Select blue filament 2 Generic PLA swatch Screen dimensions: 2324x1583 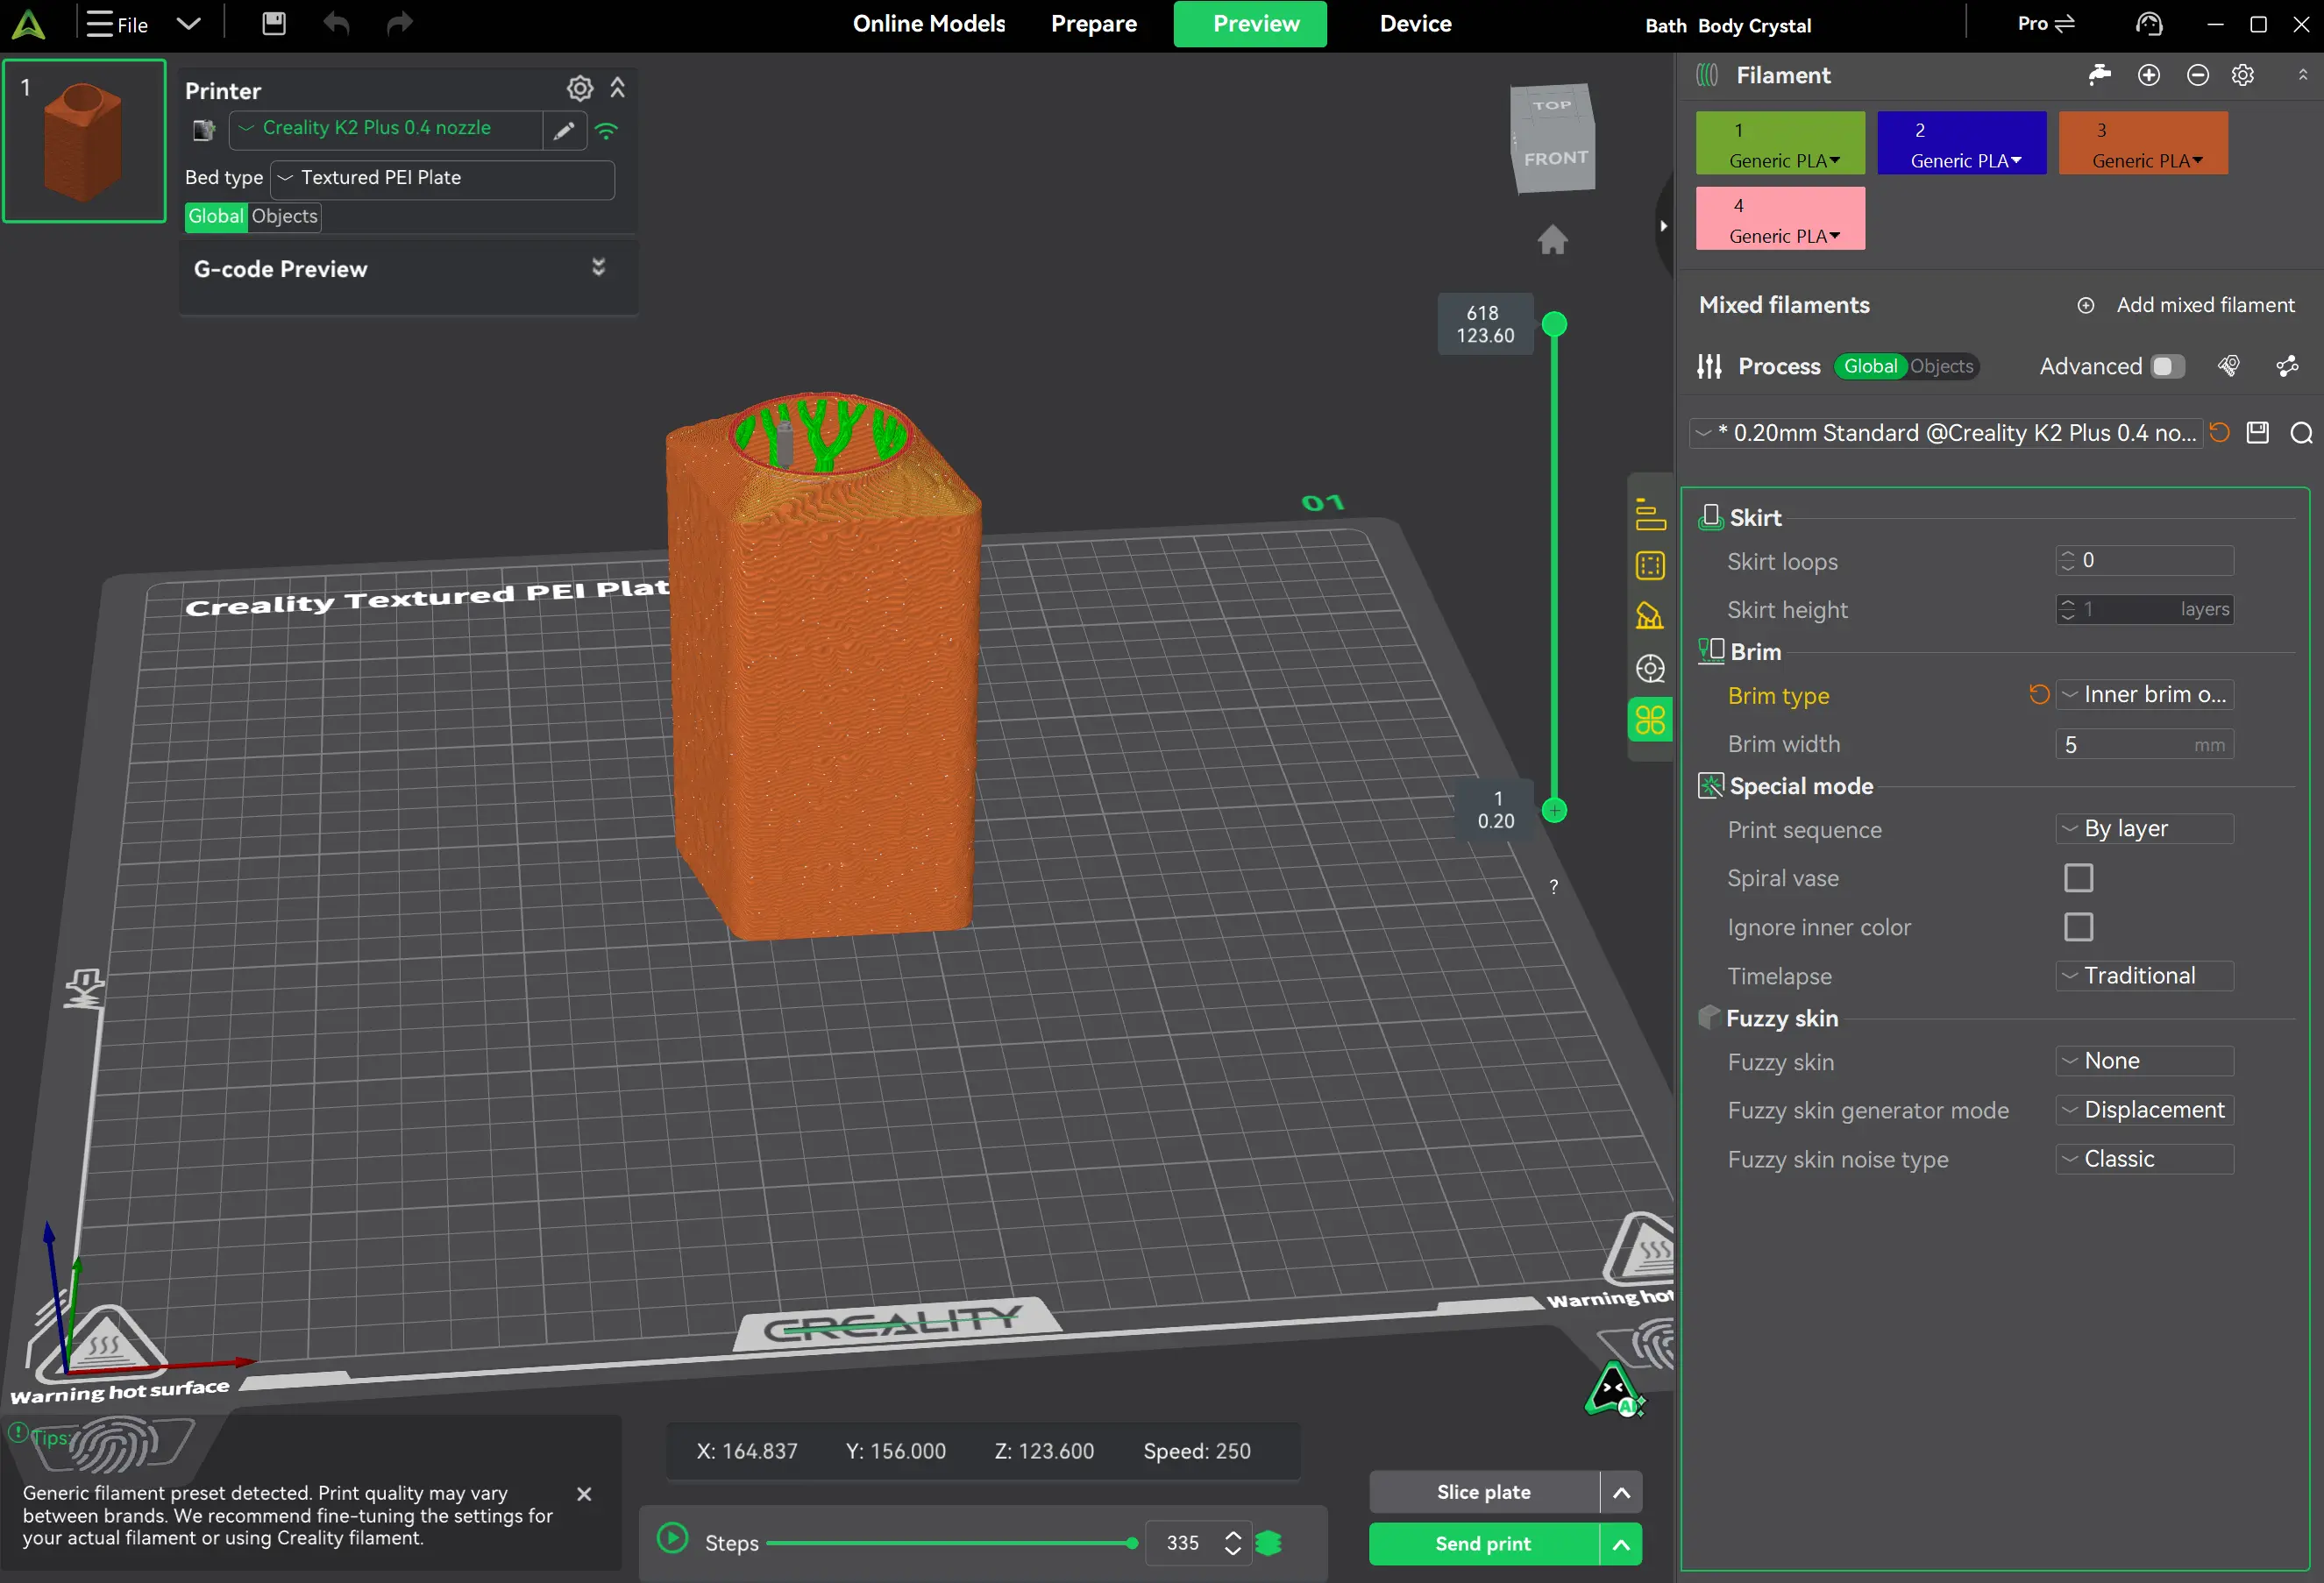click(1961, 143)
